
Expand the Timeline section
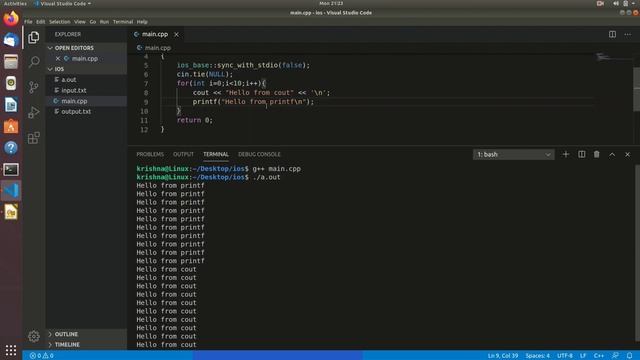click(x=86, y=344)
